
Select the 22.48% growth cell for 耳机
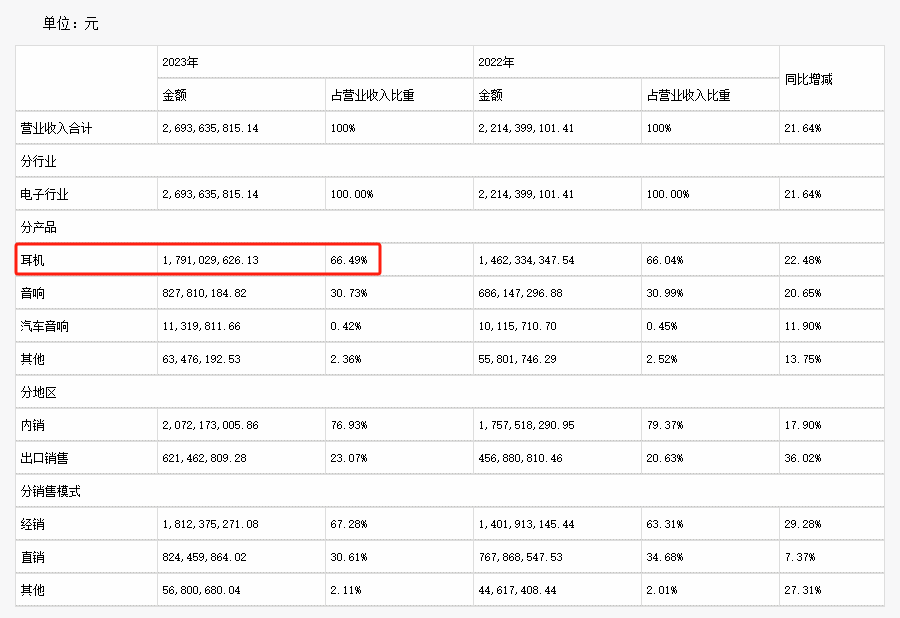point(803,260)
